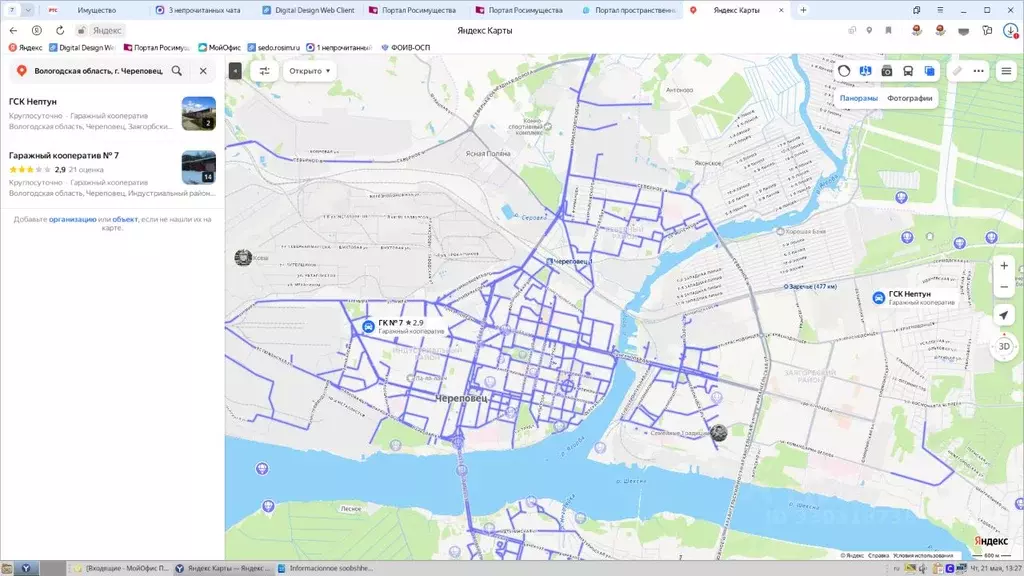Open the ГСК Нептун photo thumbnail
The width and height of the screenshot is (1024, 576).
[x=199, y=114]
